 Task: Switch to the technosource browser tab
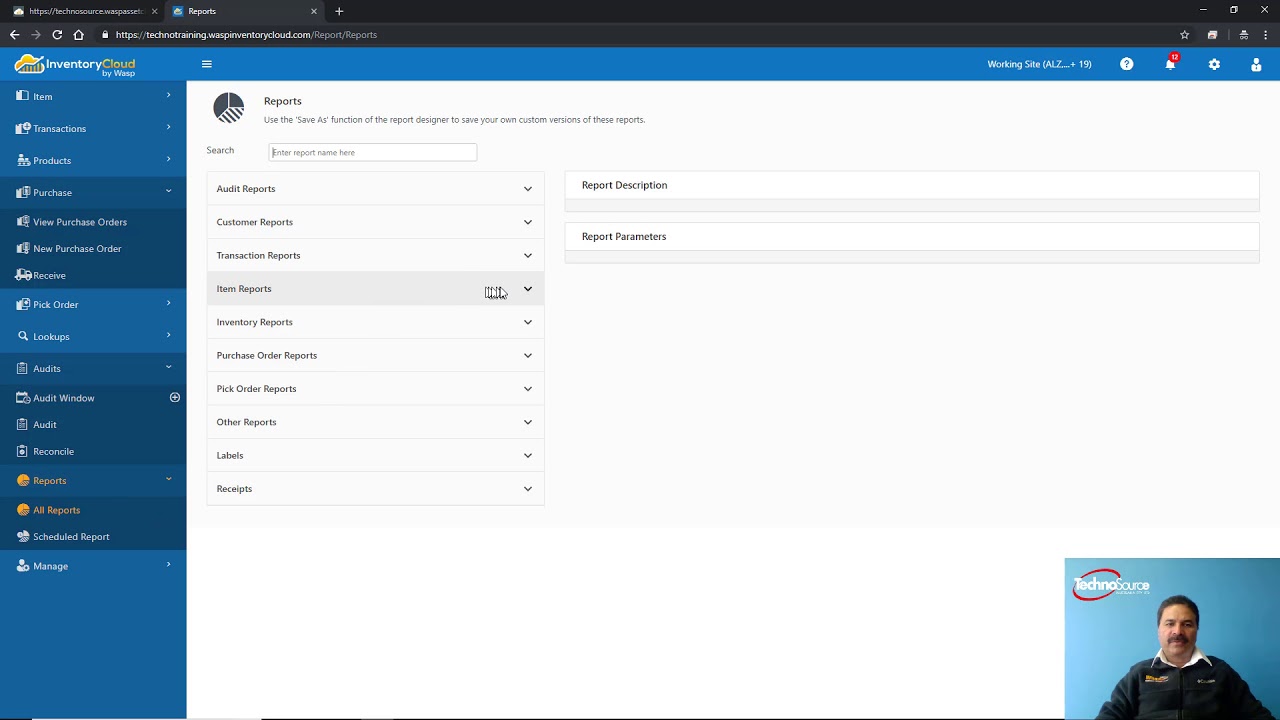84,11
